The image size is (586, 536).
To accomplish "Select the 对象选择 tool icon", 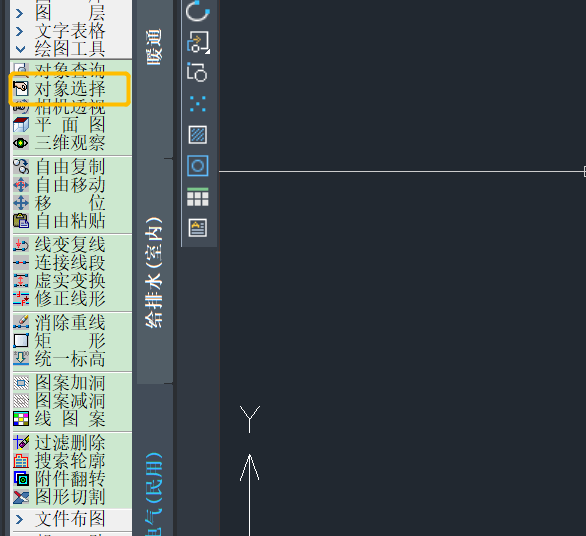I will (x=21, y=89).
